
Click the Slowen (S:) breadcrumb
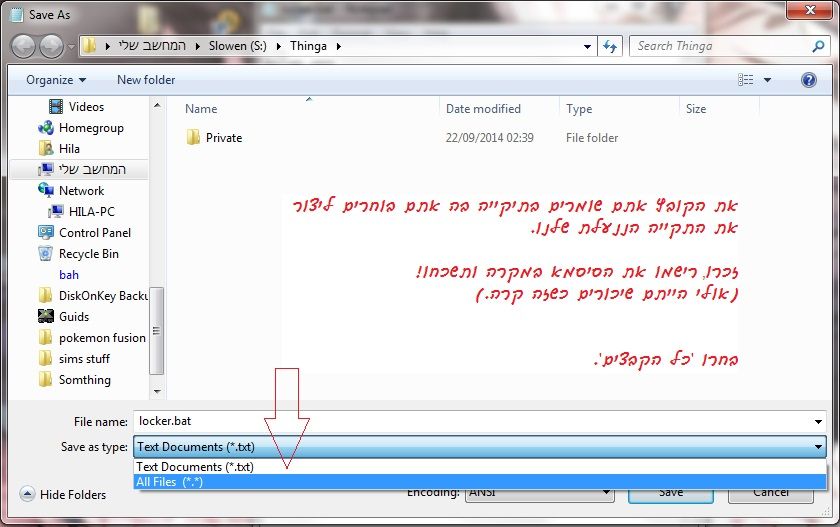tap(238, 46)
